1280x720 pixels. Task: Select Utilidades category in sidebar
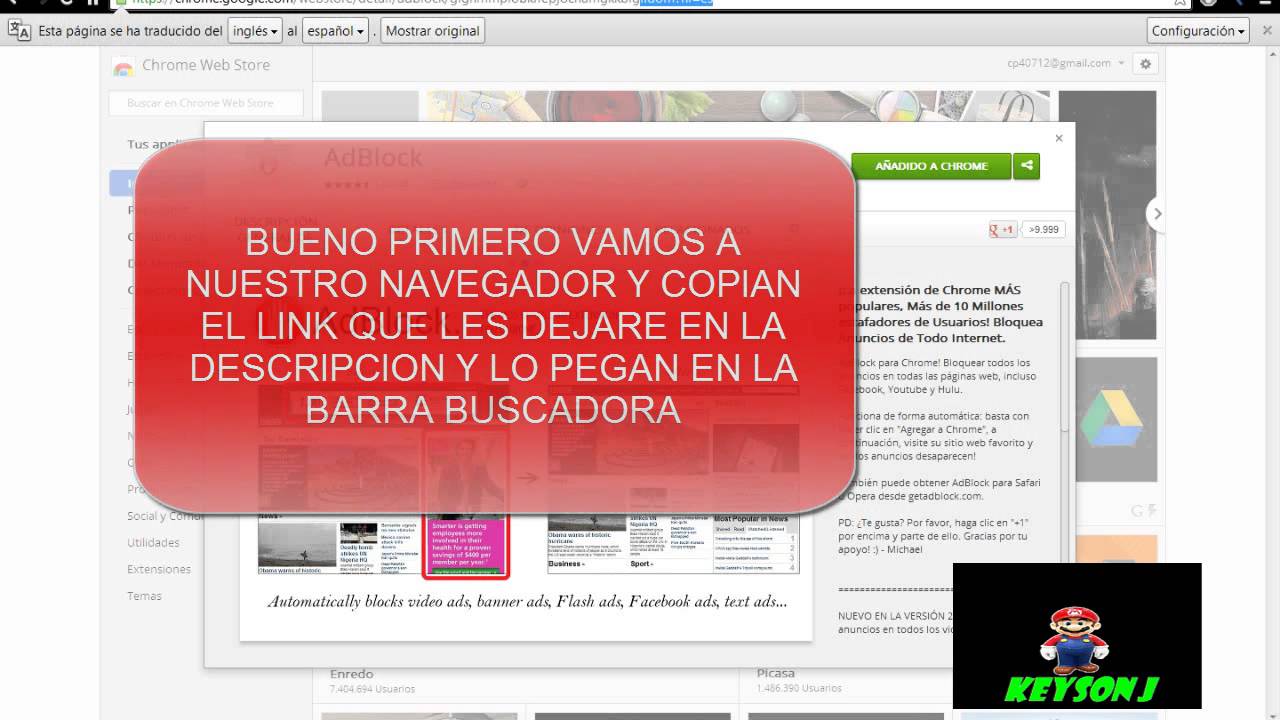tap(153, 543)
